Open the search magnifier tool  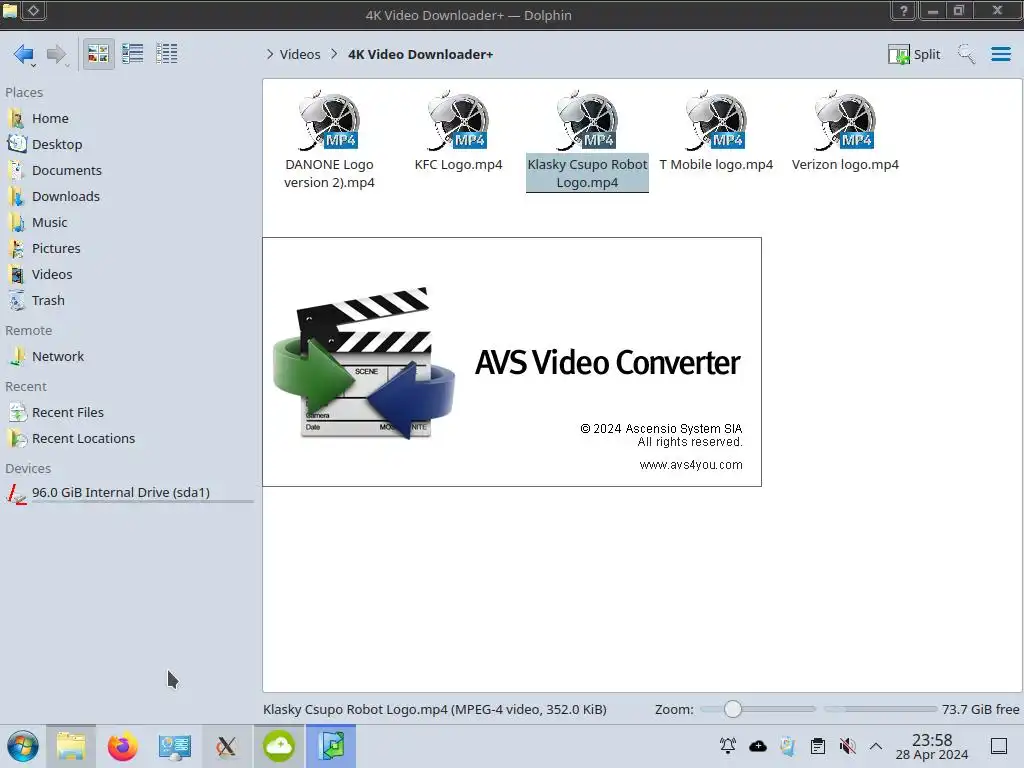click(x=967, y=54)
